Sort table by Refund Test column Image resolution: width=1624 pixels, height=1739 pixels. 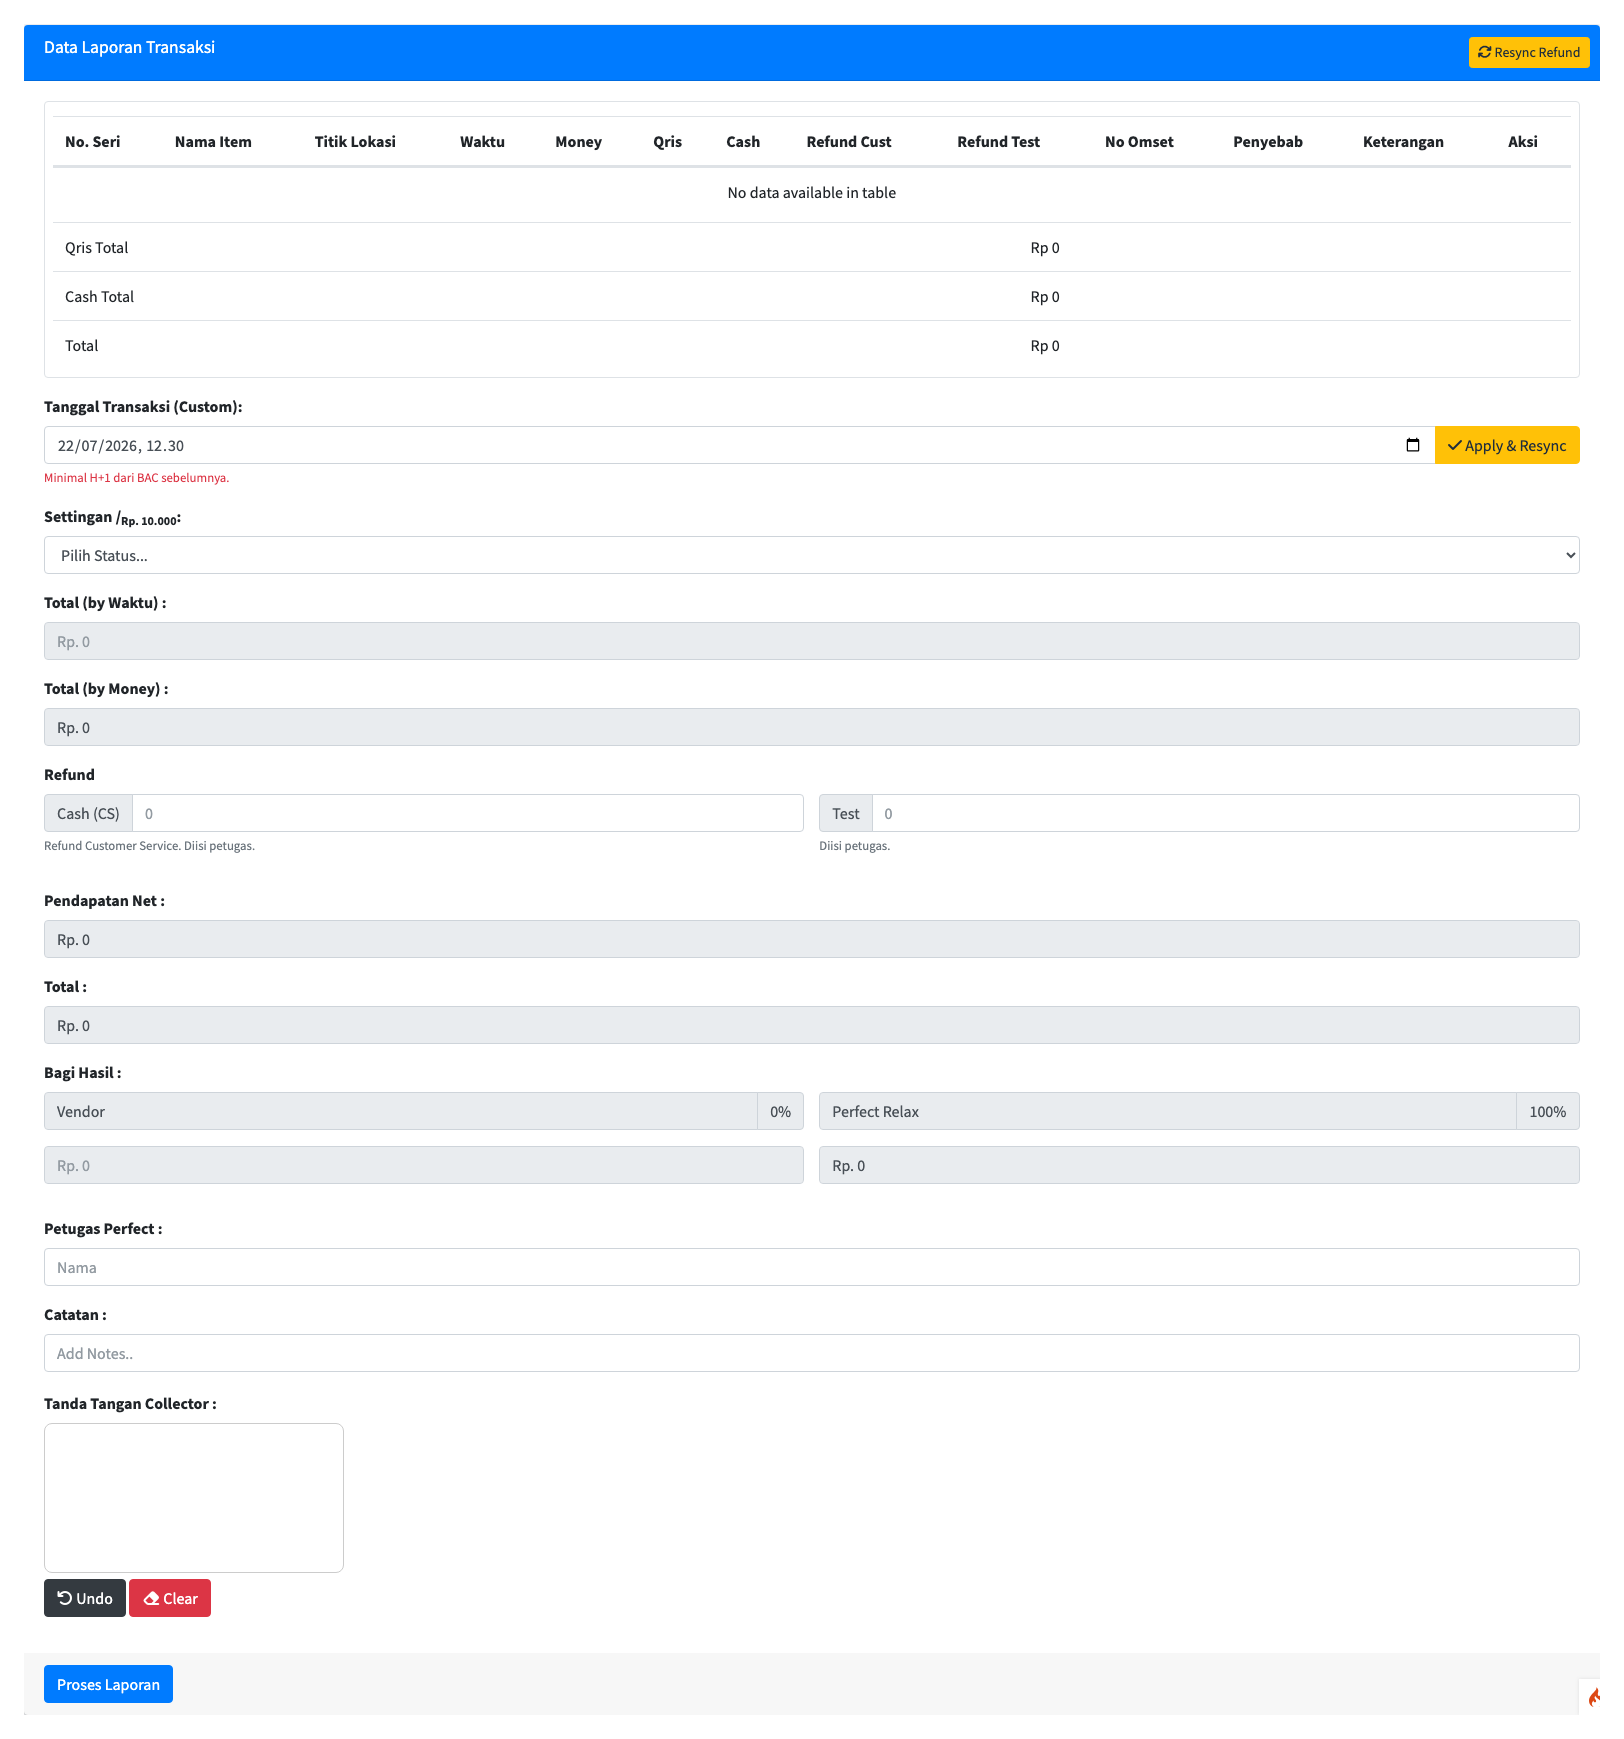click(x=998, y=142)
